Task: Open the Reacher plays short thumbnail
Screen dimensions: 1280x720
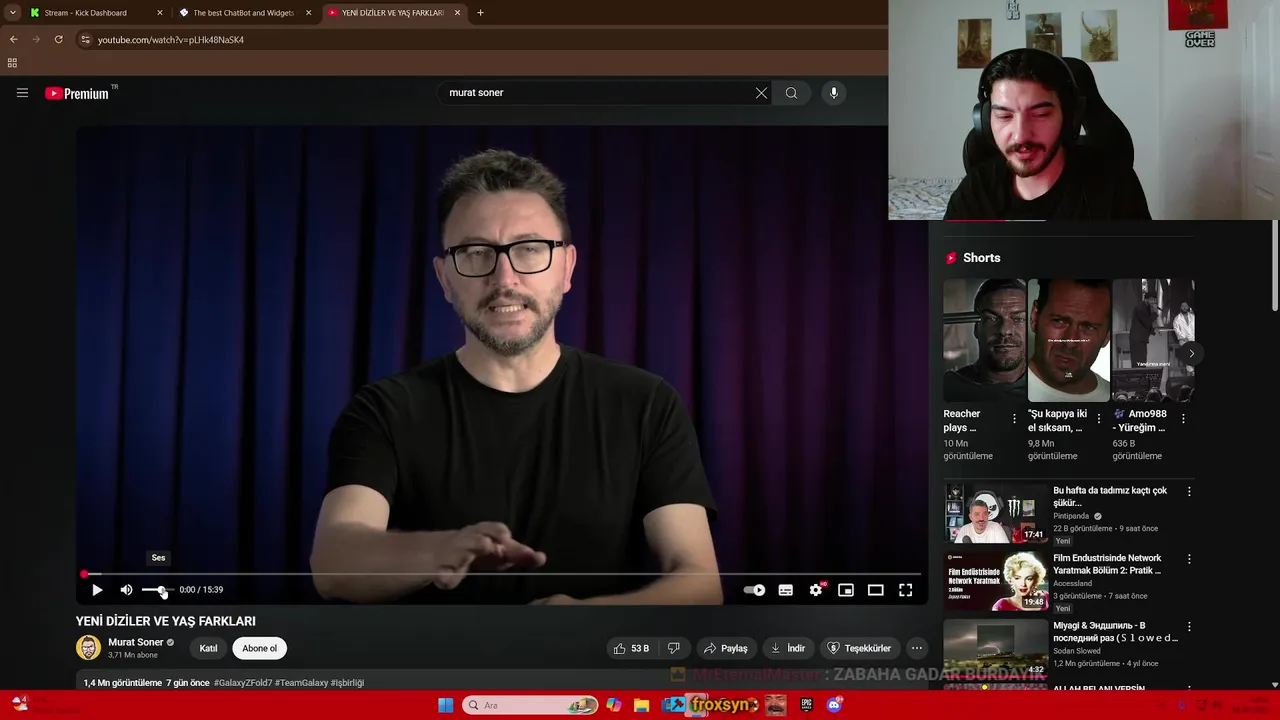Action: click(x=984, y=340)
